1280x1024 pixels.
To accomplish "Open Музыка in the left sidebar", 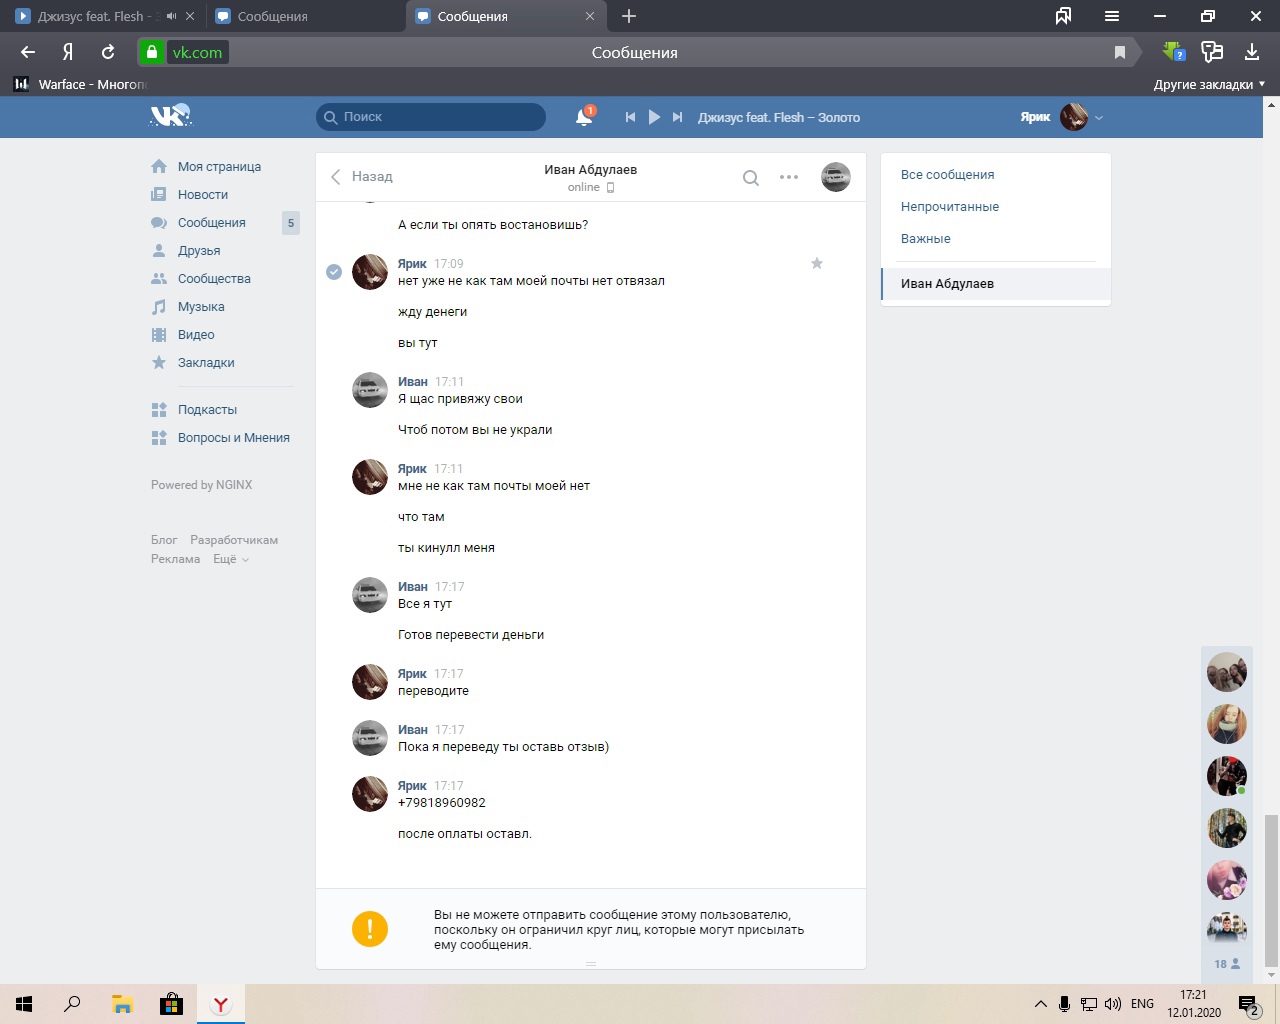I will [x=201, y=307].
